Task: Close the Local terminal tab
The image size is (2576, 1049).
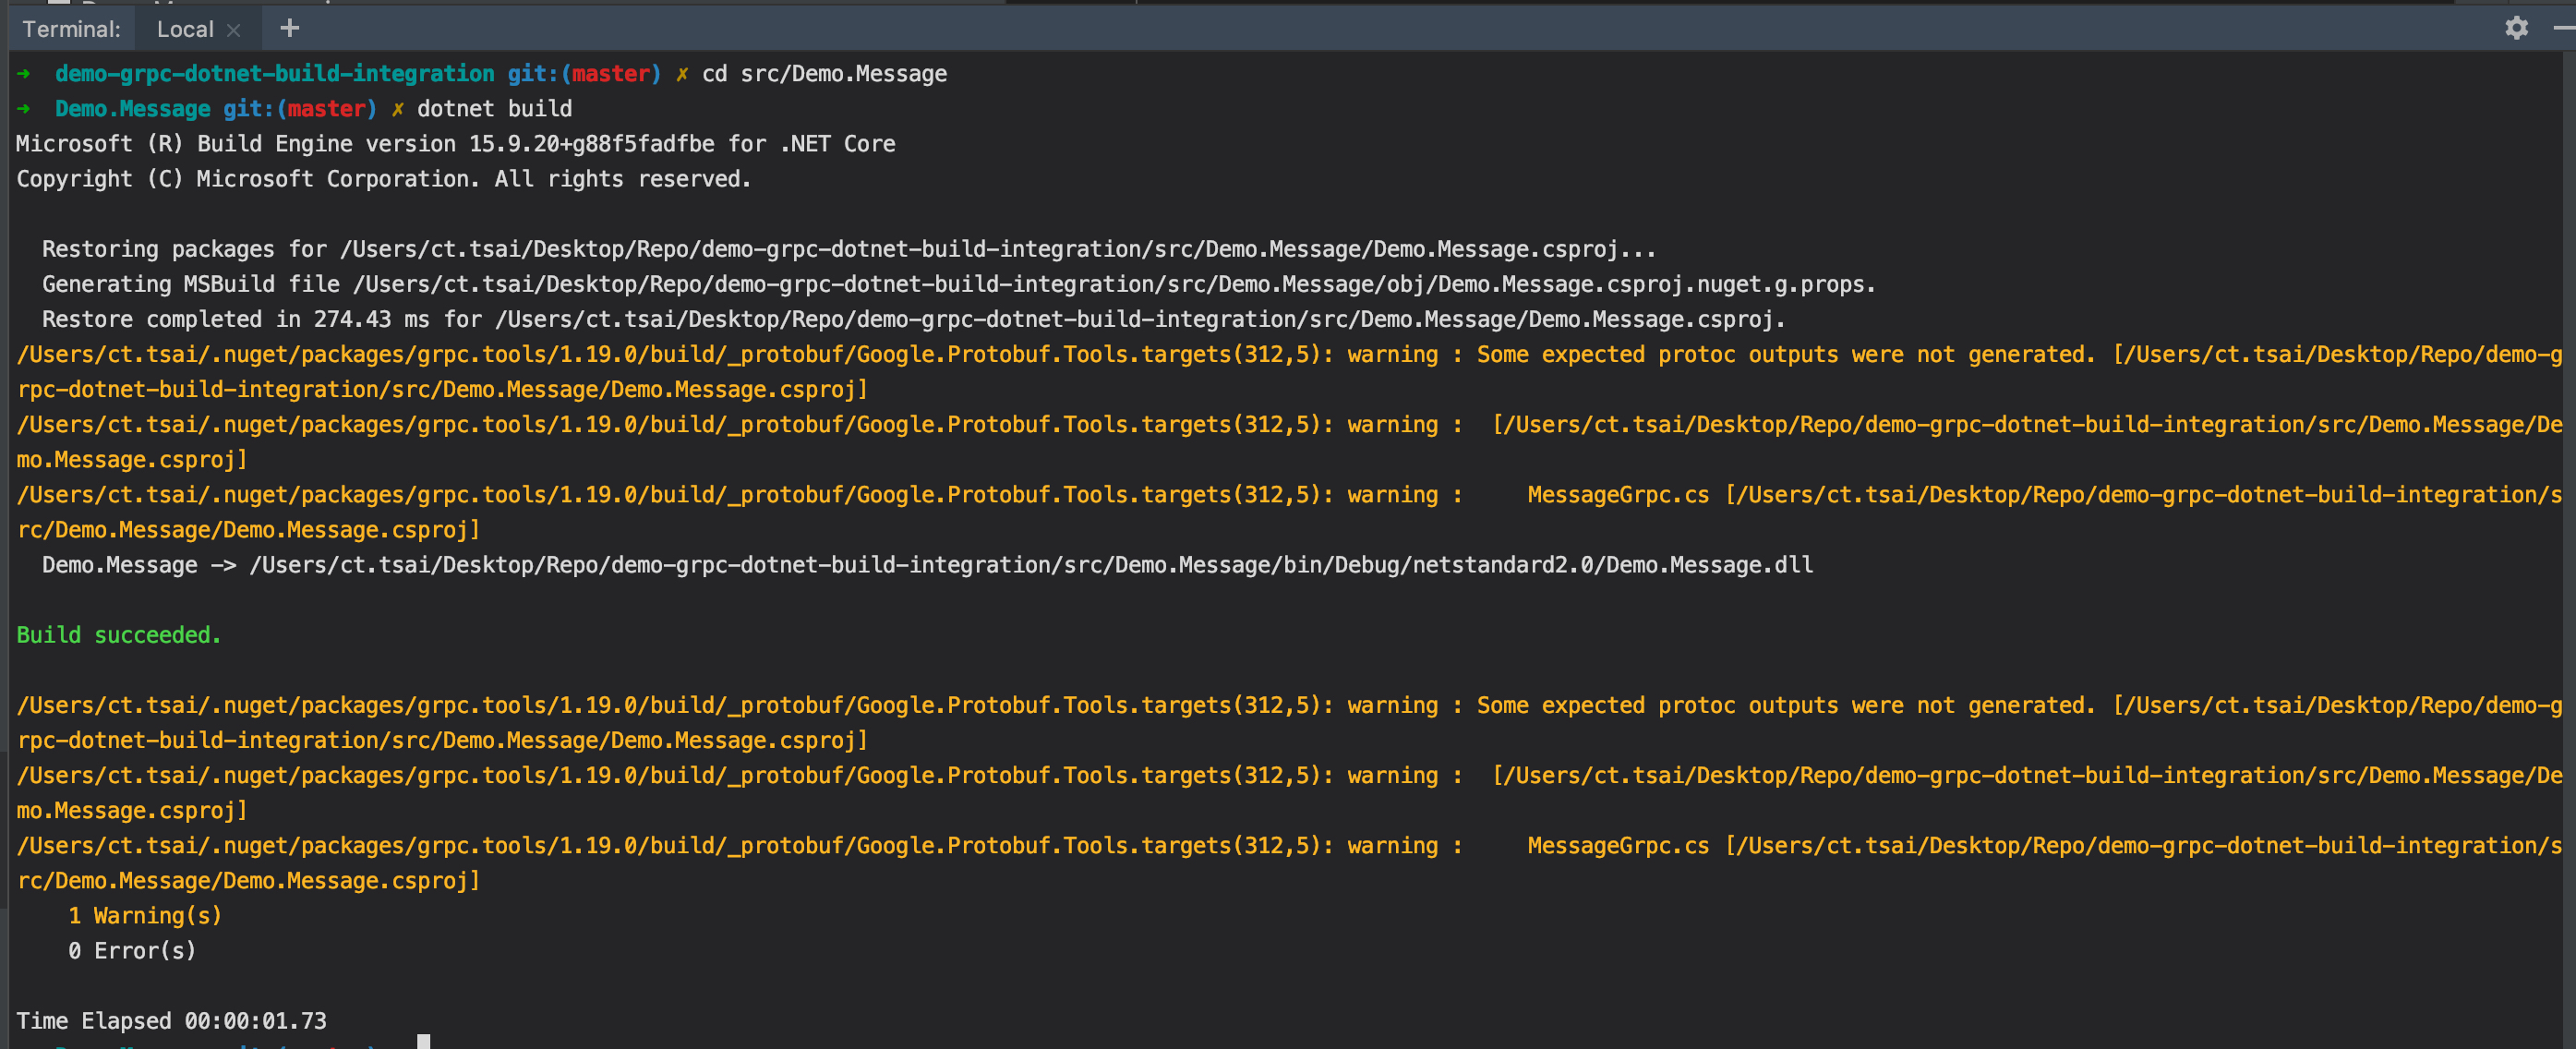Action: pos(234,30)
